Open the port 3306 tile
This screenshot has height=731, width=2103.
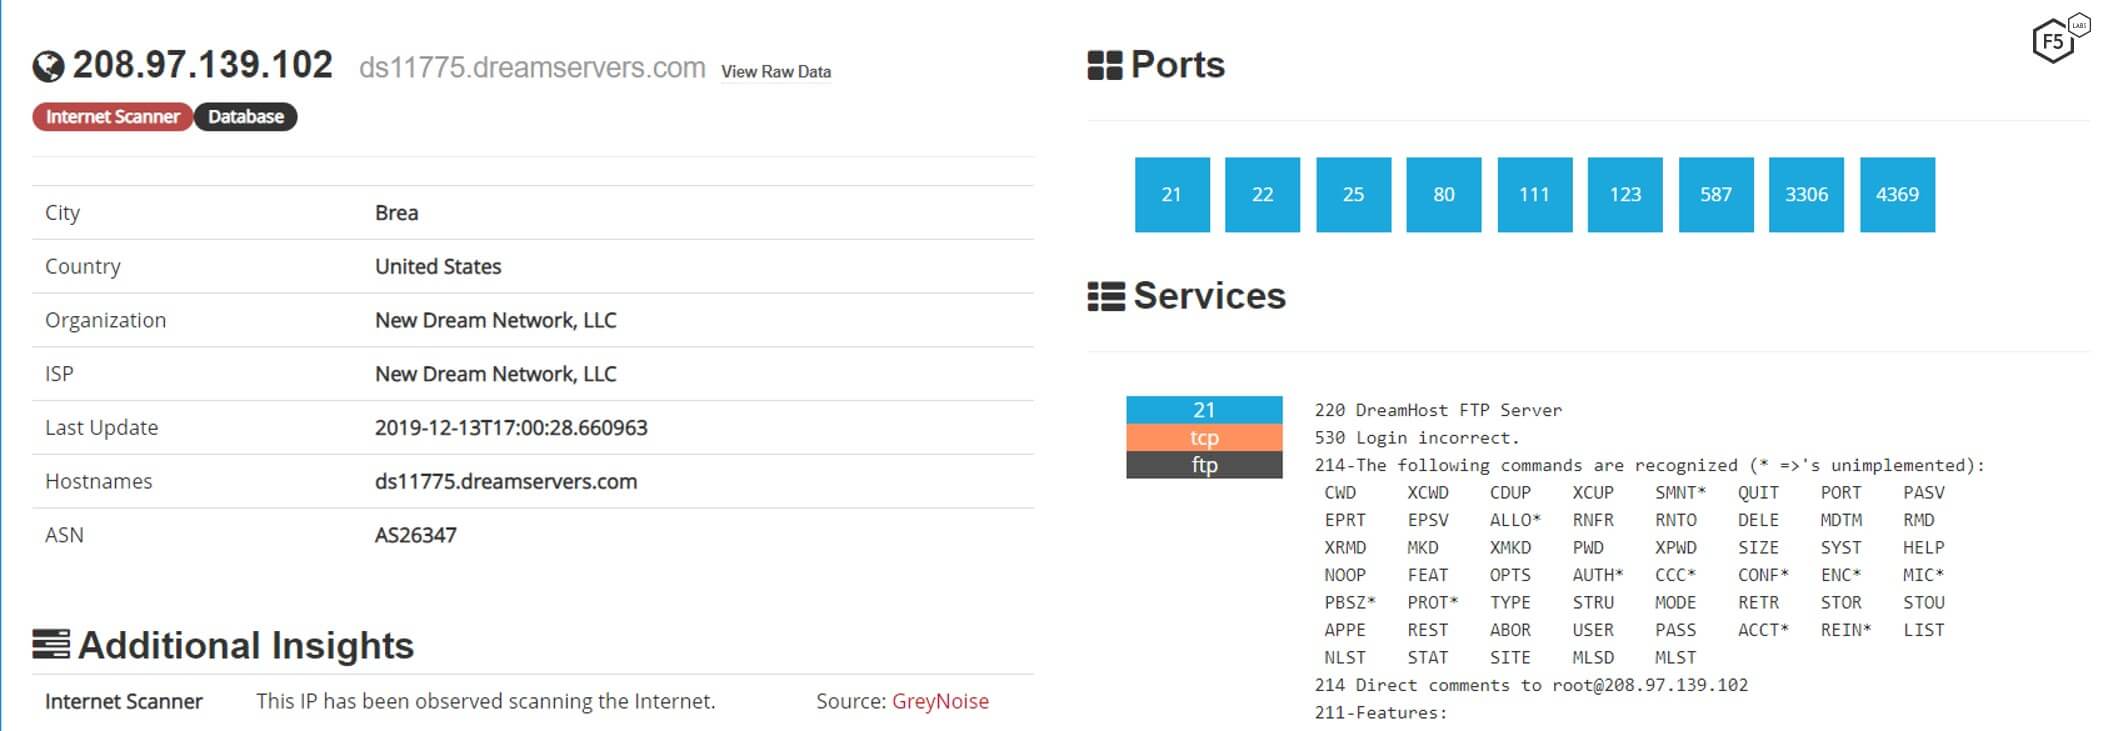[1806, 195]
